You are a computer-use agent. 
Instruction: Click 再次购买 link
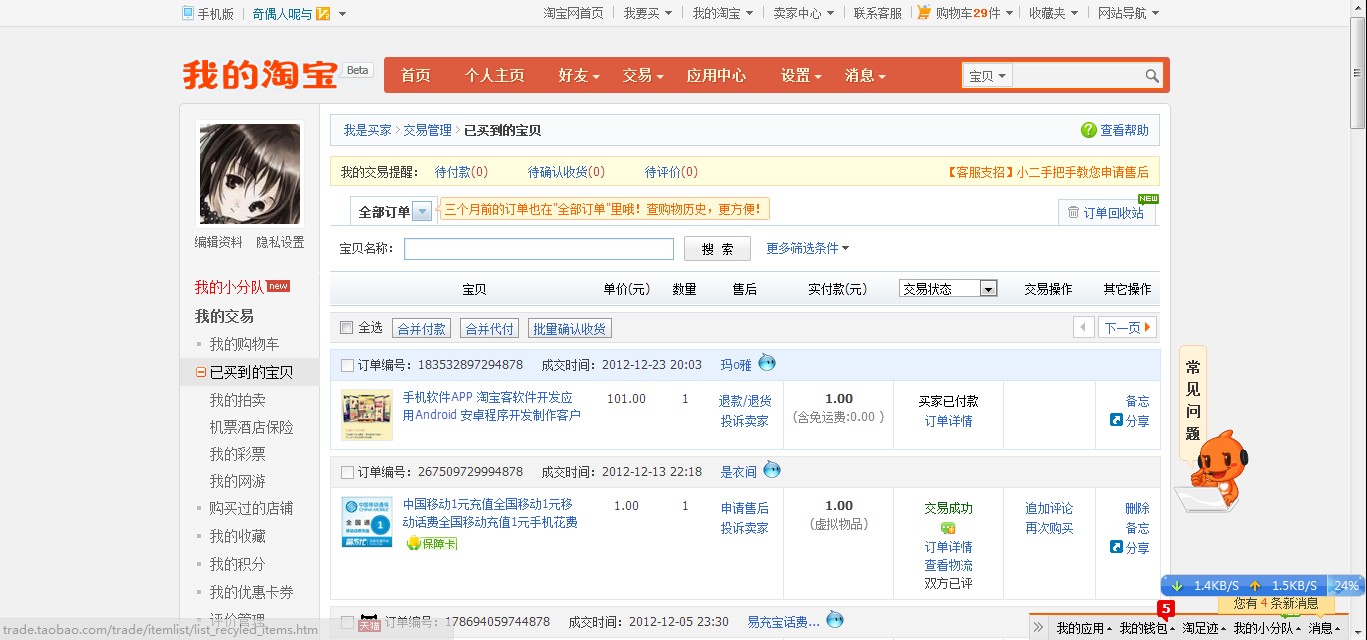click(x=1049, y=528)
